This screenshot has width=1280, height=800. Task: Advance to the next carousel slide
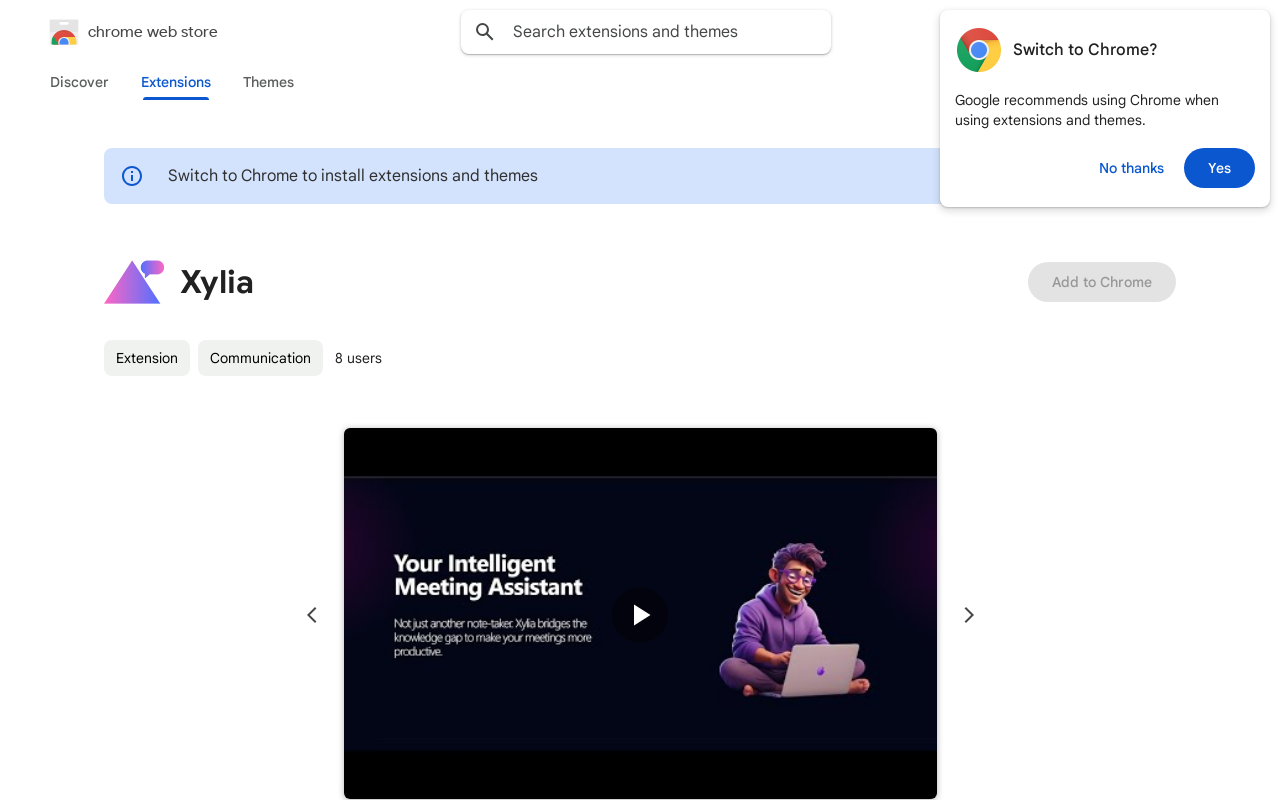(x=968, y=615)
